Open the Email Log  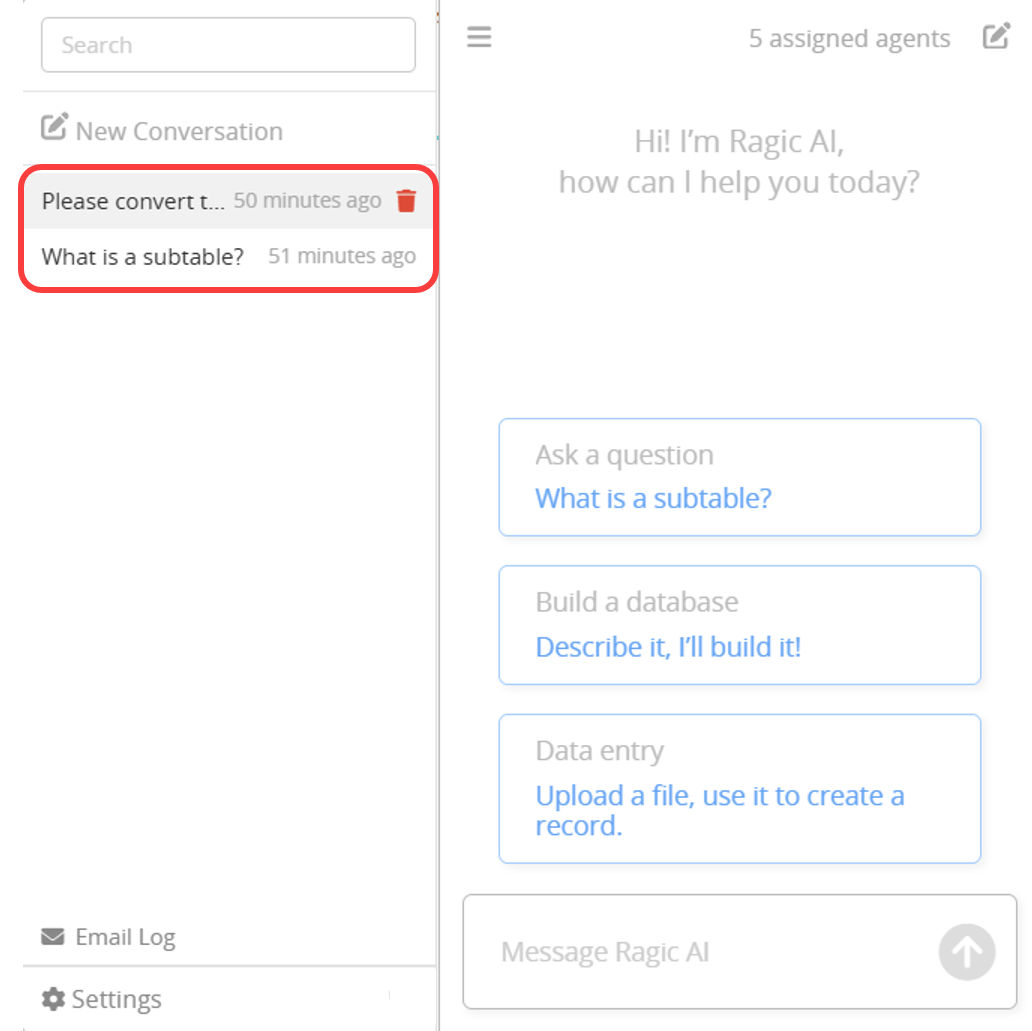point(125,937)
